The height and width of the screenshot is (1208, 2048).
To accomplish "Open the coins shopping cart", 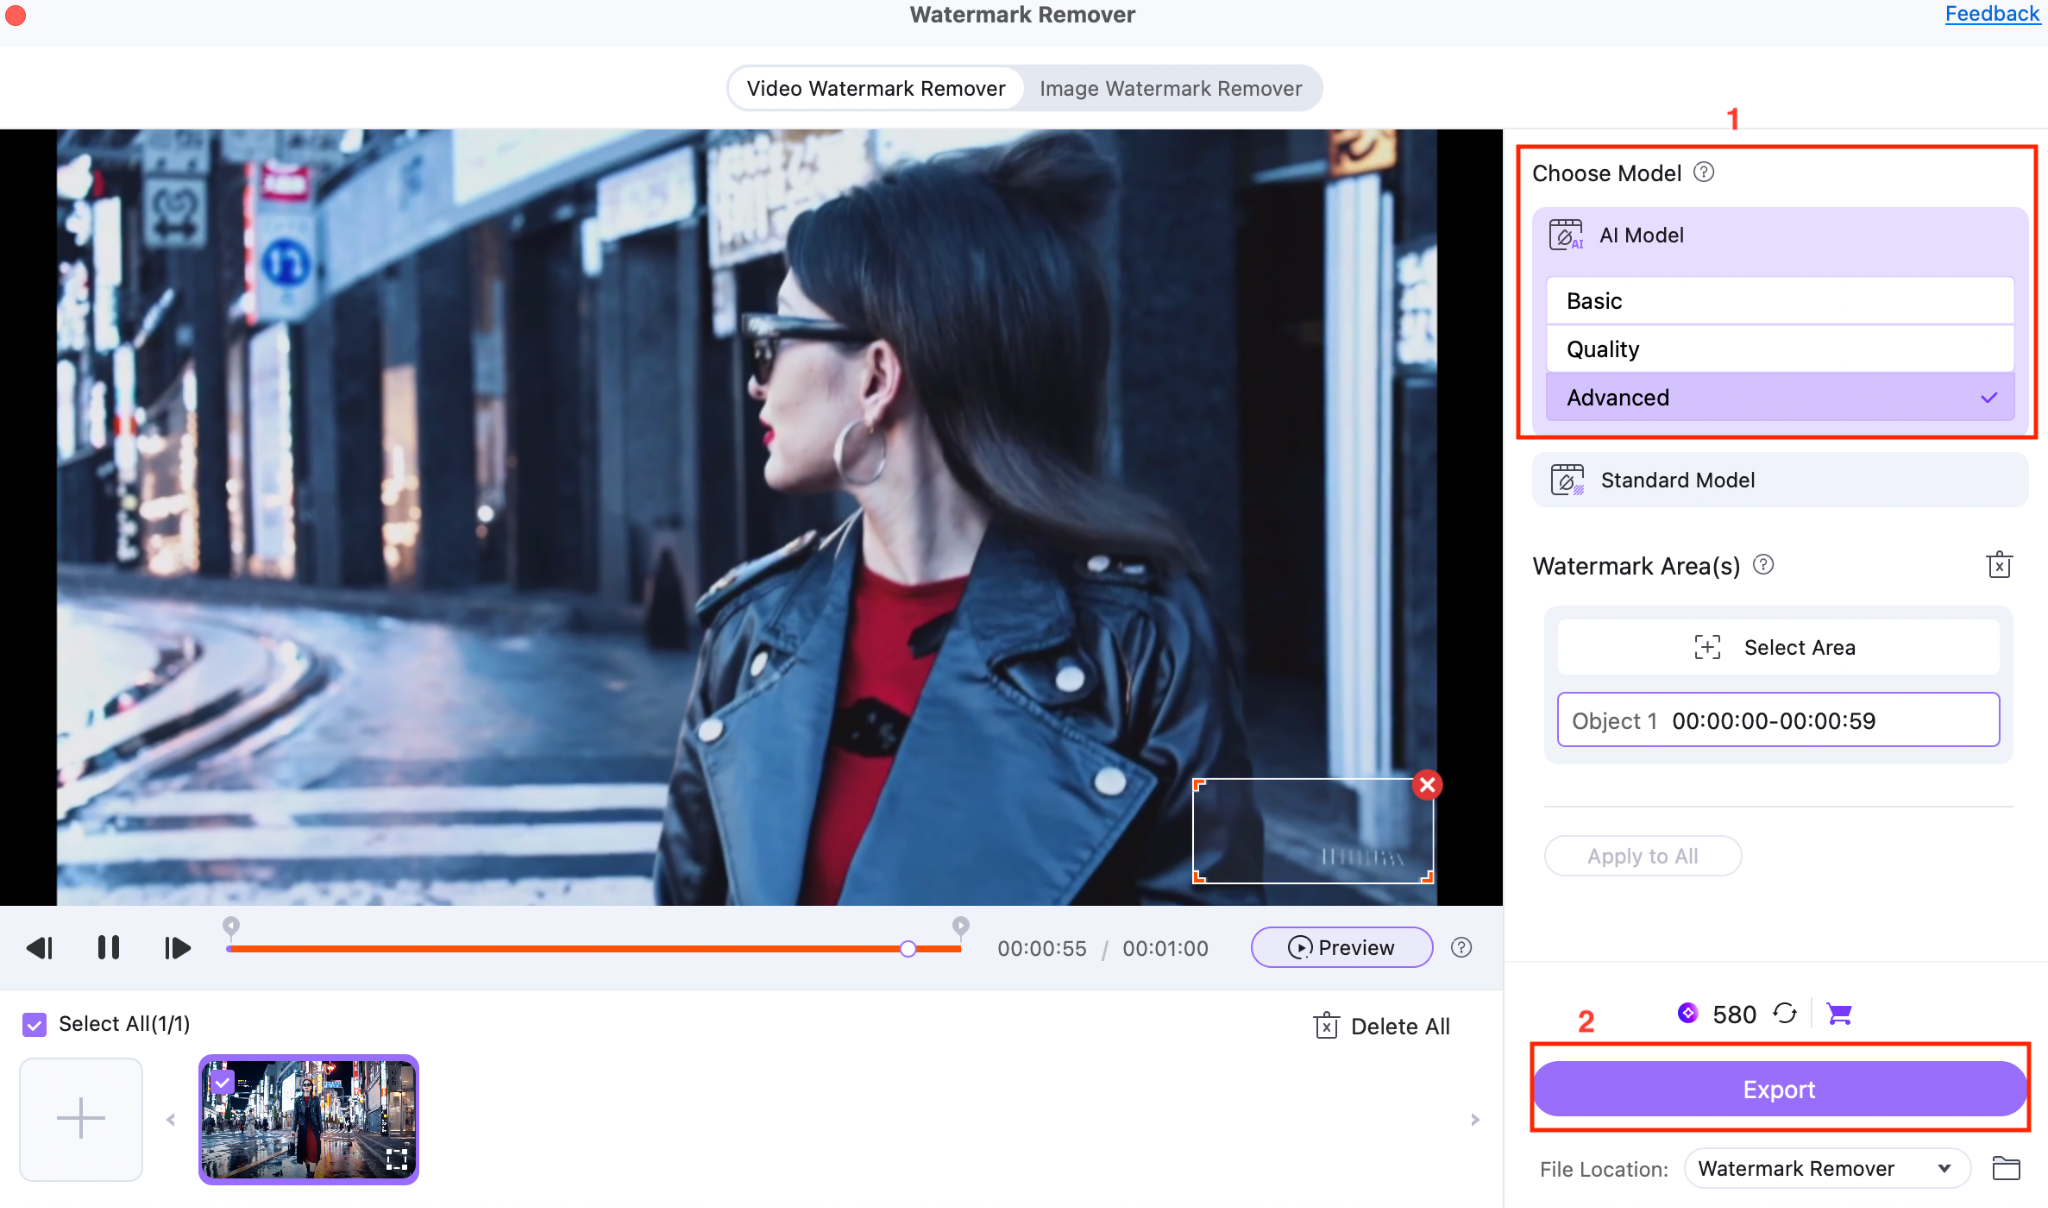I will 1840,1013.
